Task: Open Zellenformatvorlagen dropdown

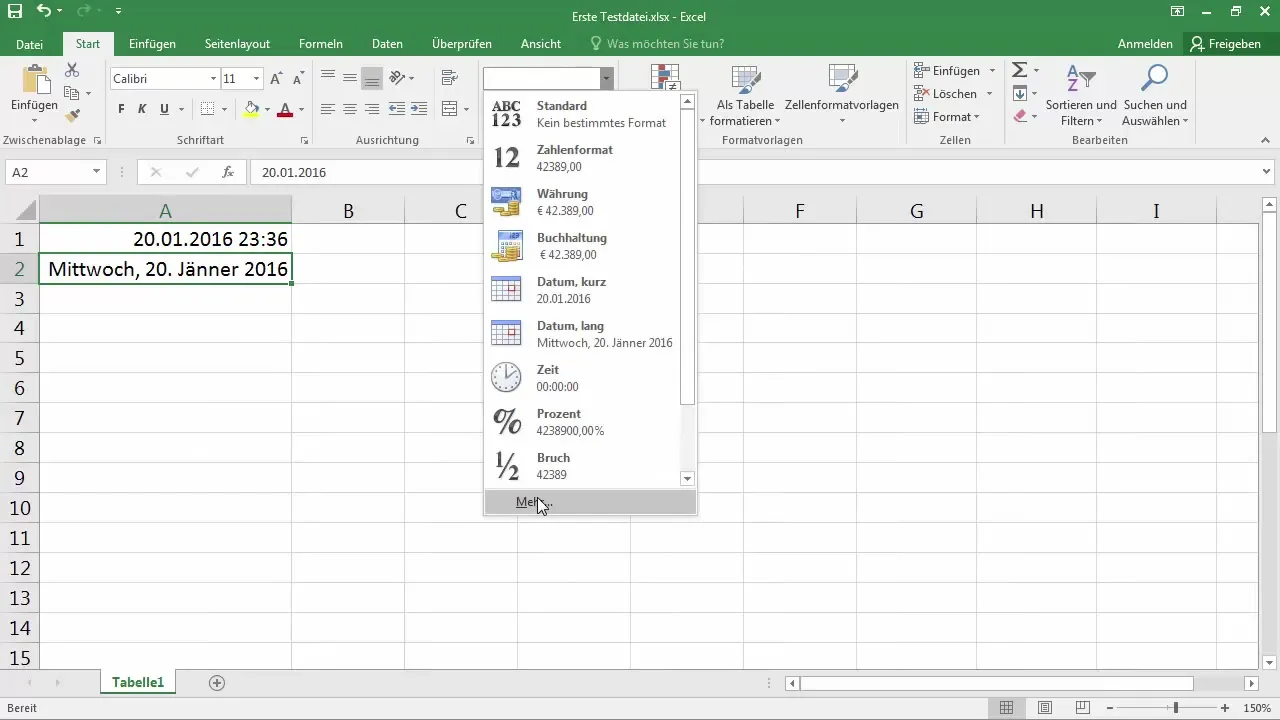Action: (842, 93)
